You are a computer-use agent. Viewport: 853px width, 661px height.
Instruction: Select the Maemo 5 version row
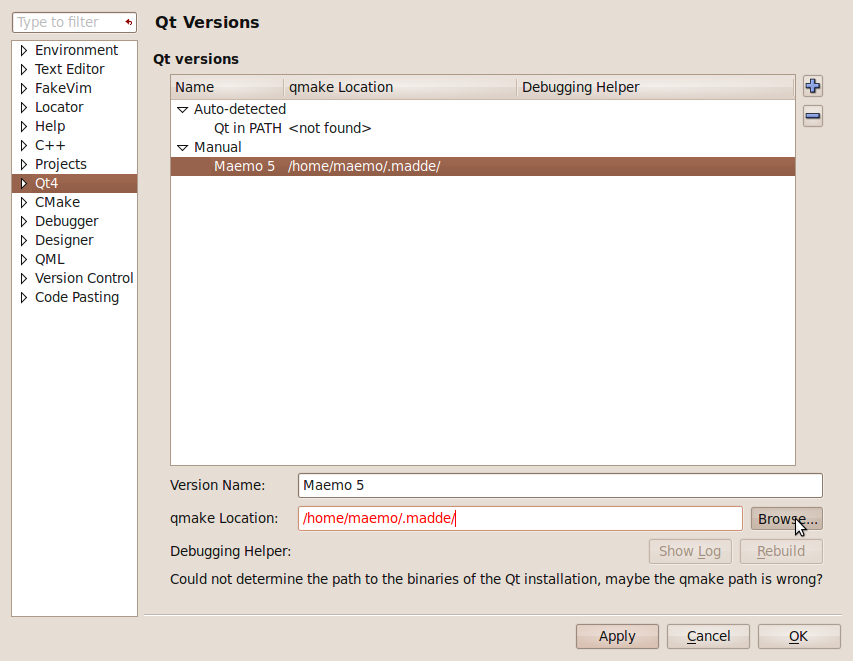click(x=244, y=166)
